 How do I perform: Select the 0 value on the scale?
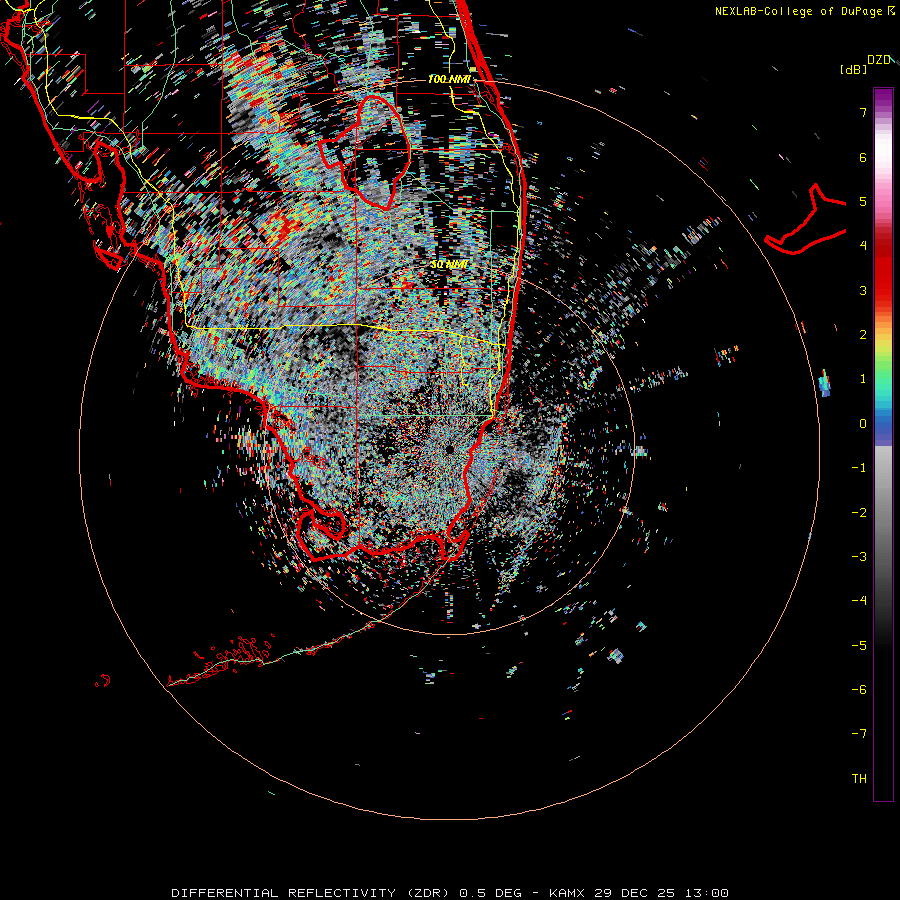863,424
